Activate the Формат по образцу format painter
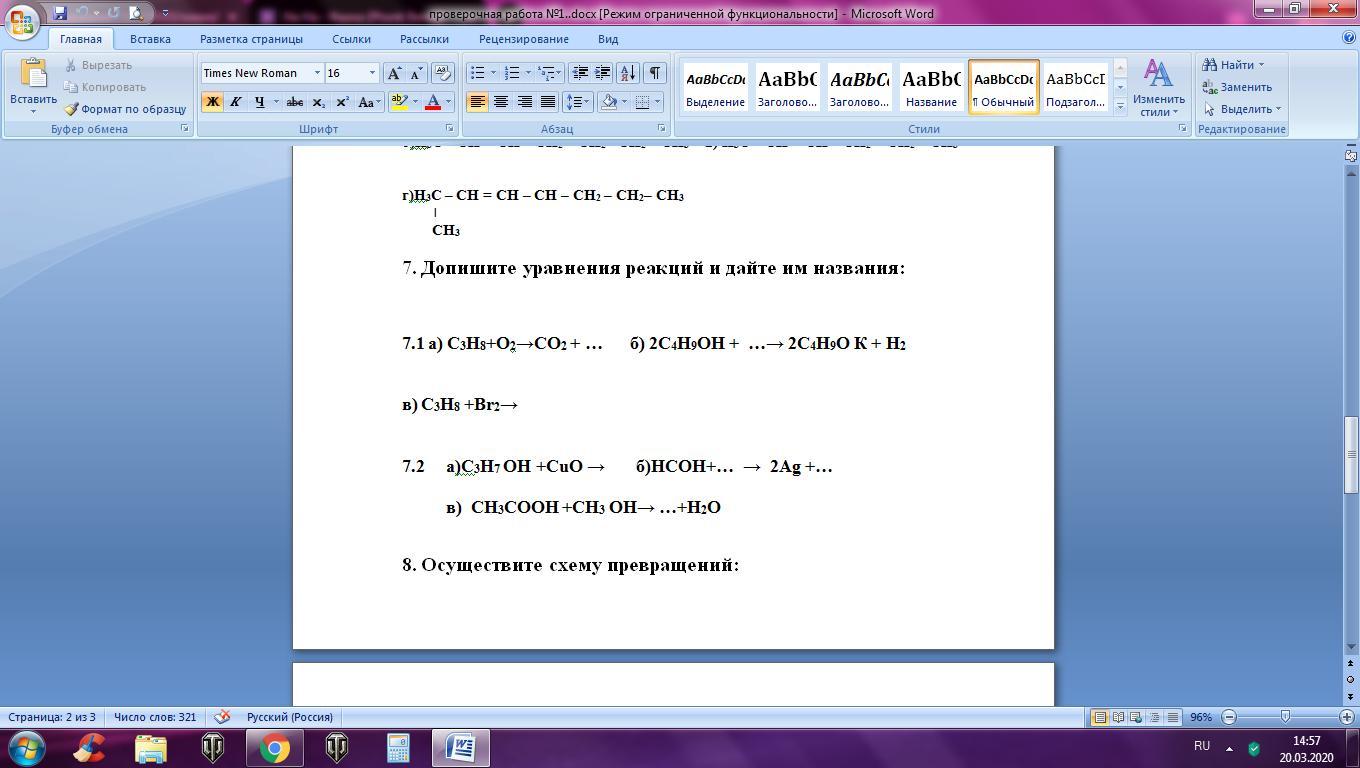Image resolution: width=1360 pixels, height=768 pixels. pyautogui.click(x=125, y=109)
